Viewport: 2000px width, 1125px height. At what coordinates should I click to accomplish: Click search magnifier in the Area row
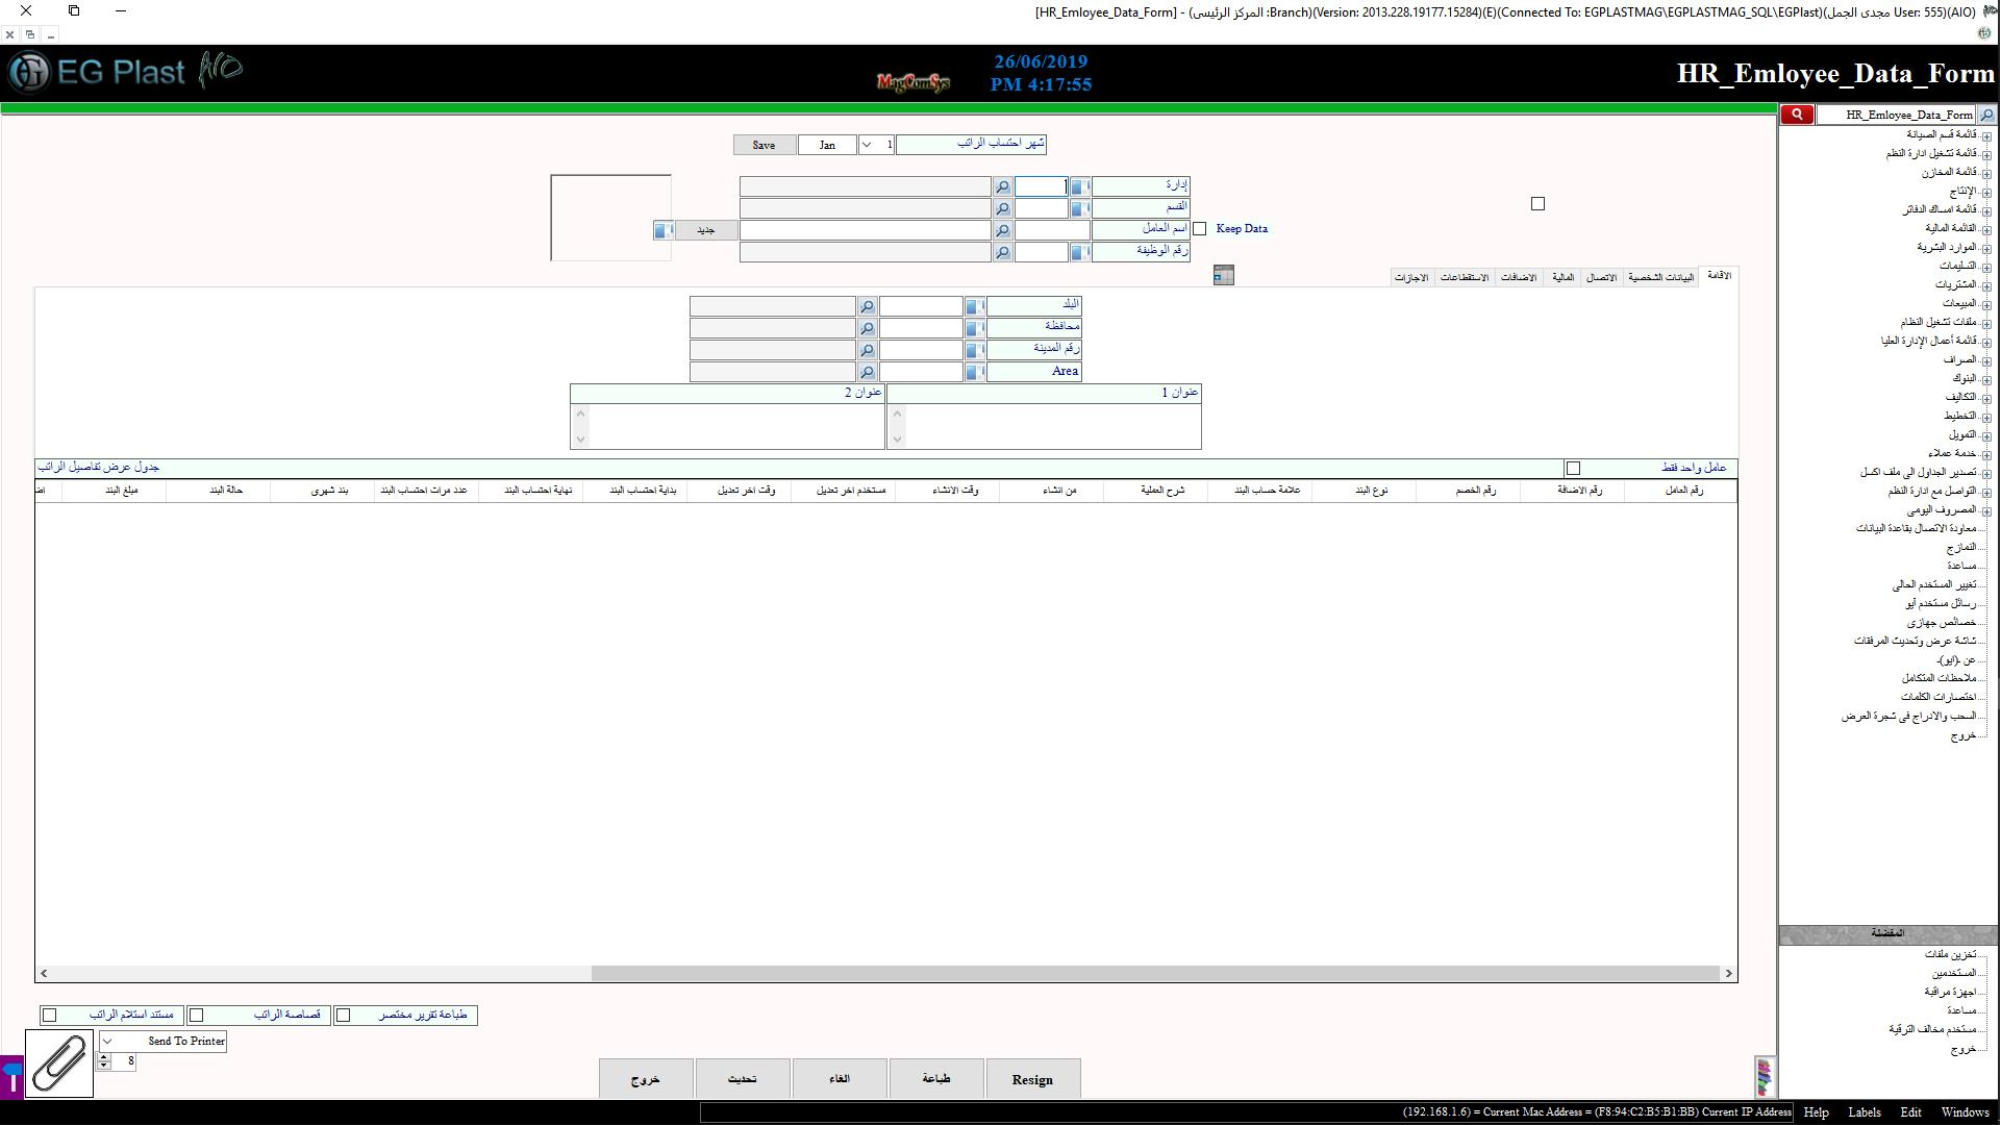point(867,372)
